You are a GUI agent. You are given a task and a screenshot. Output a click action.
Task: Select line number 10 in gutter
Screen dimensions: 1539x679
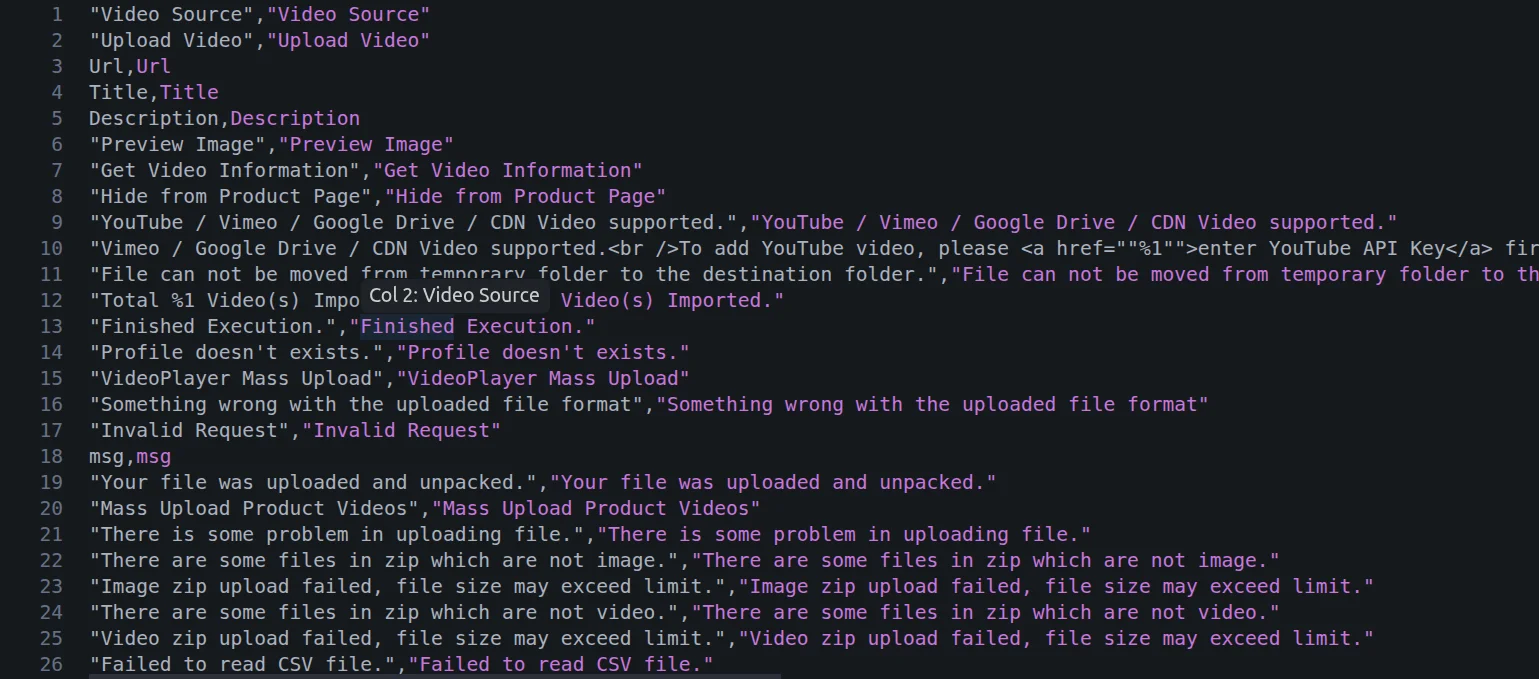(51, 248)
